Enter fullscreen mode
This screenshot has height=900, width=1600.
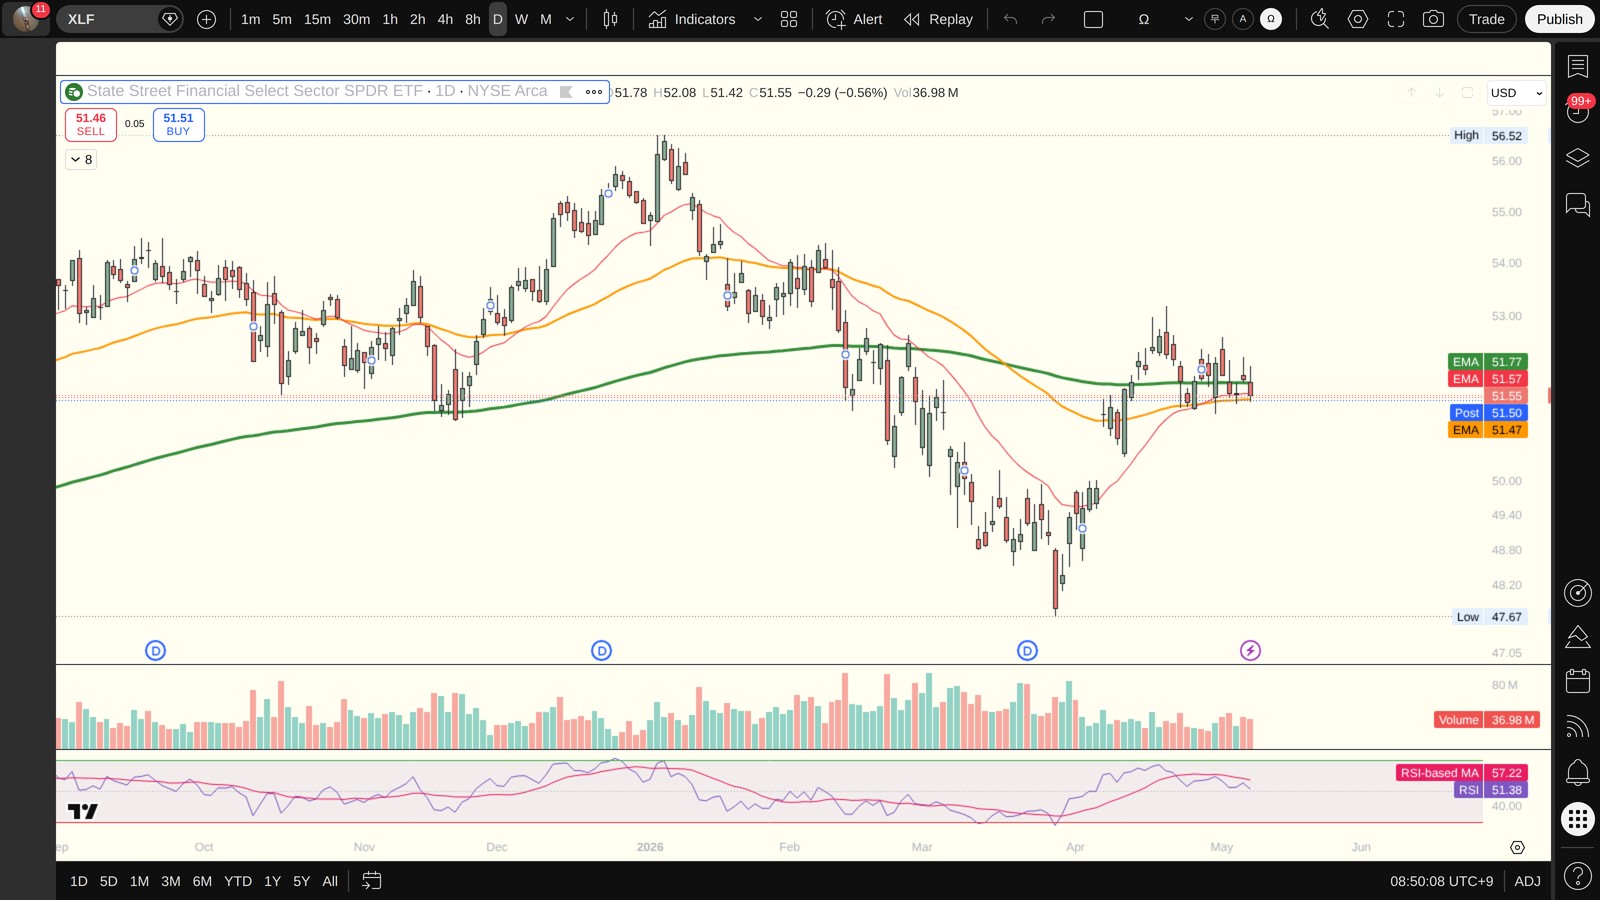(1396, 19)
